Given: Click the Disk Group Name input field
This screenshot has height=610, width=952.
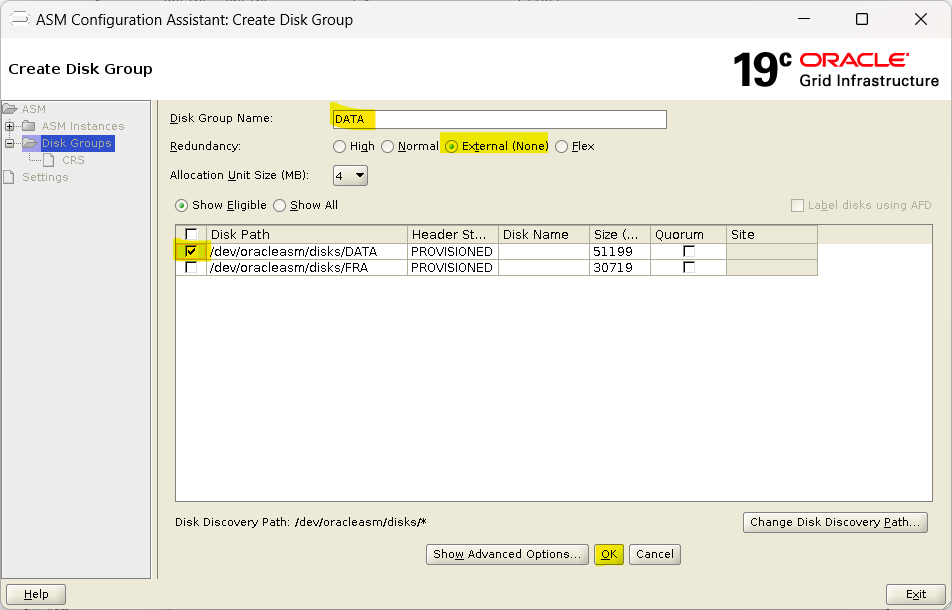Looking at the screenshot, I should pos(499,119).
